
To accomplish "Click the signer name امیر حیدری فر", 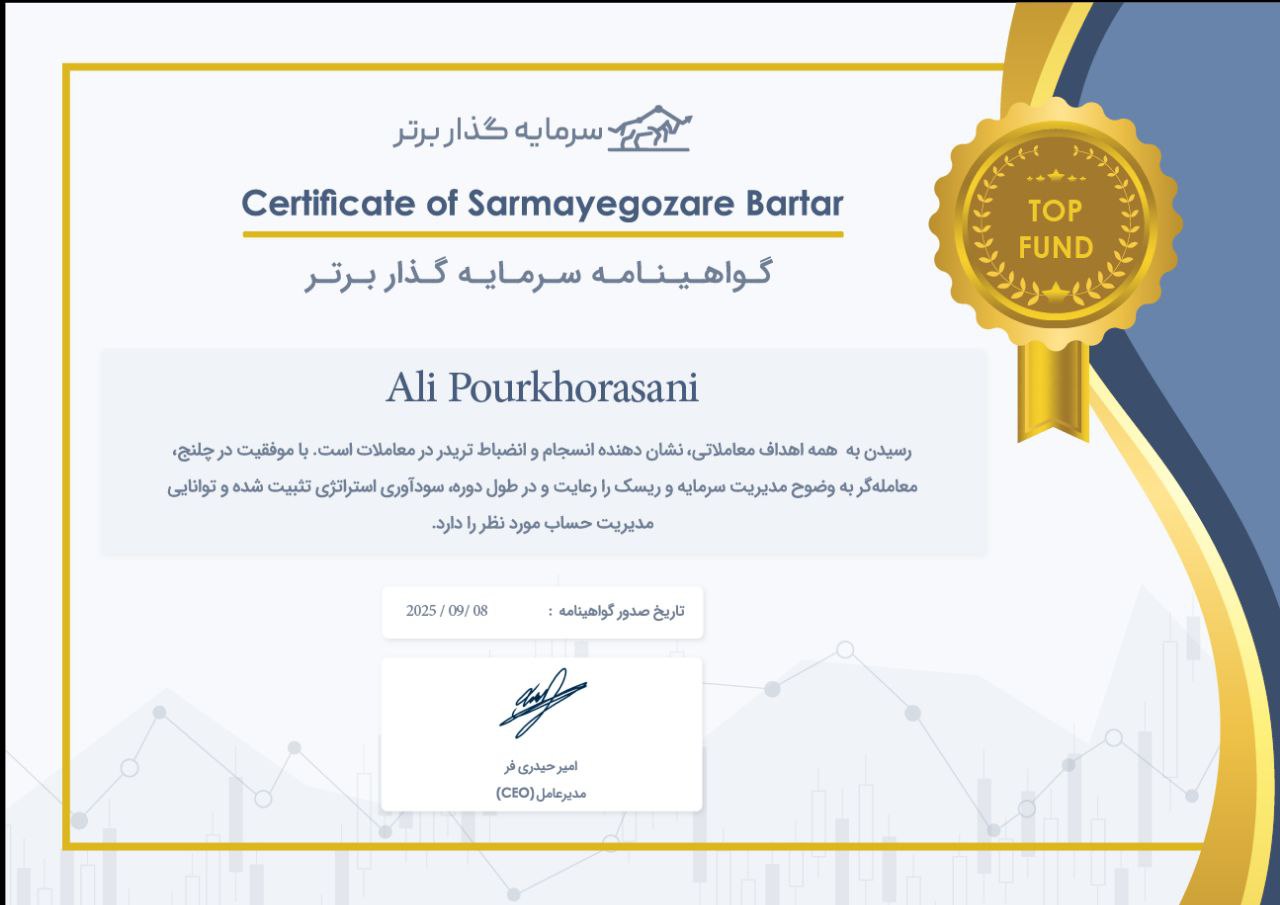I will (542, 767).
